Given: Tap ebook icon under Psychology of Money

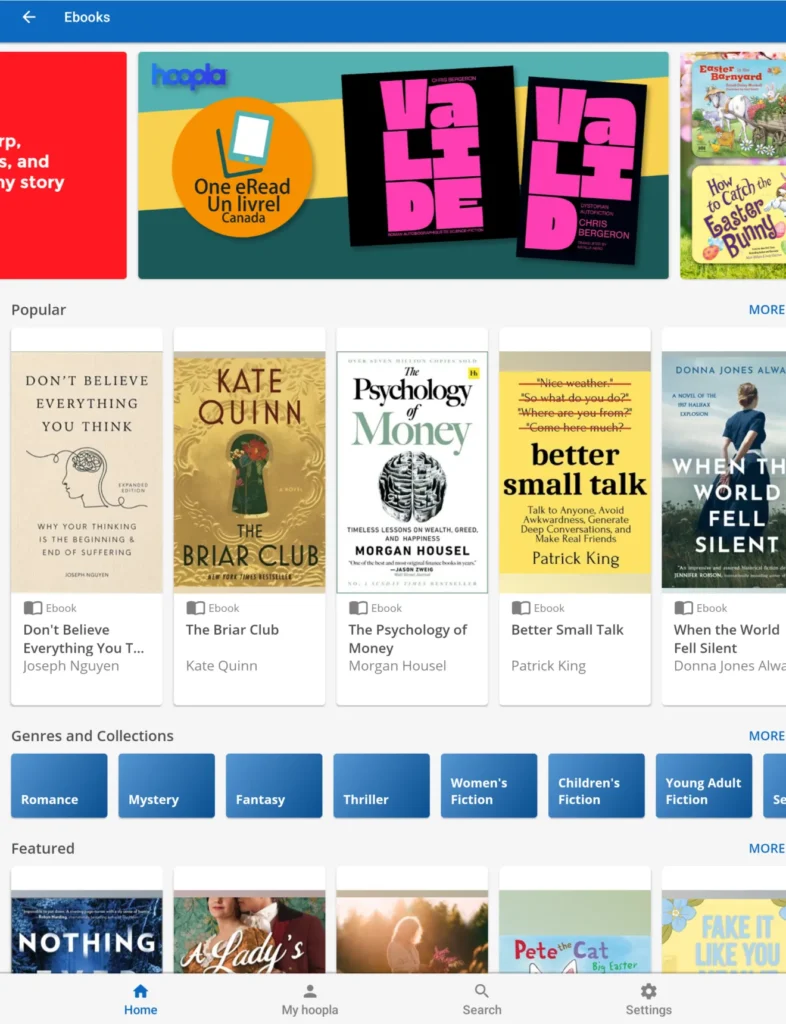Looking at the screenshot, I should tap(358, 608).
